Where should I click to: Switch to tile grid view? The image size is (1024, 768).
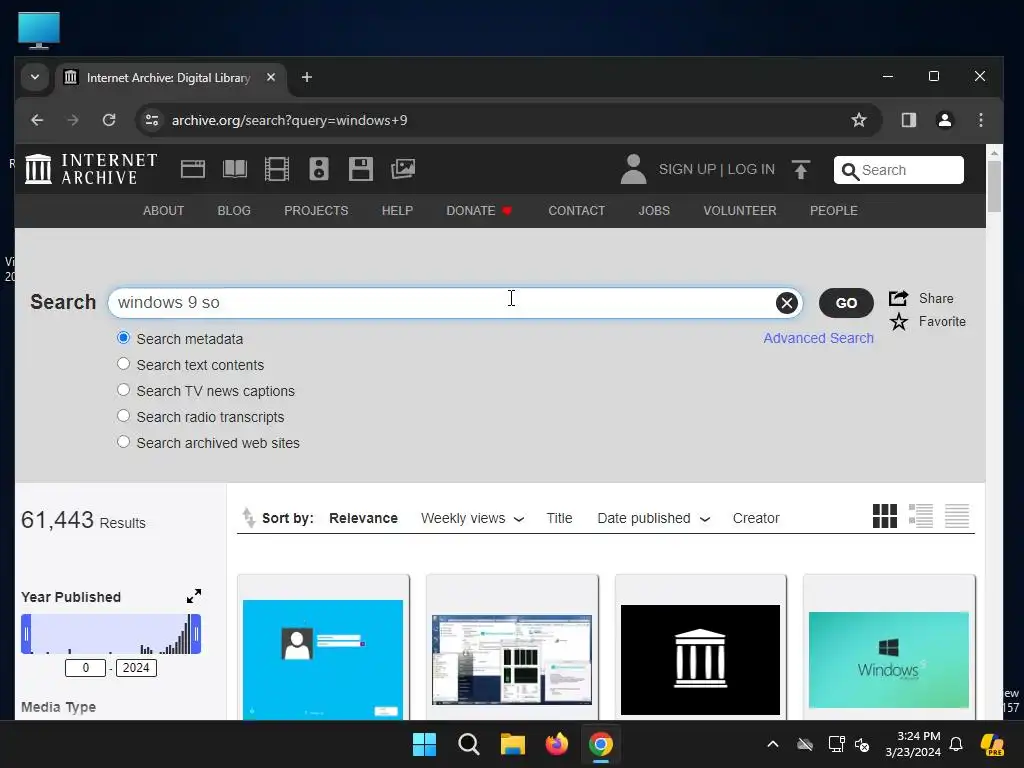(885, 516)
